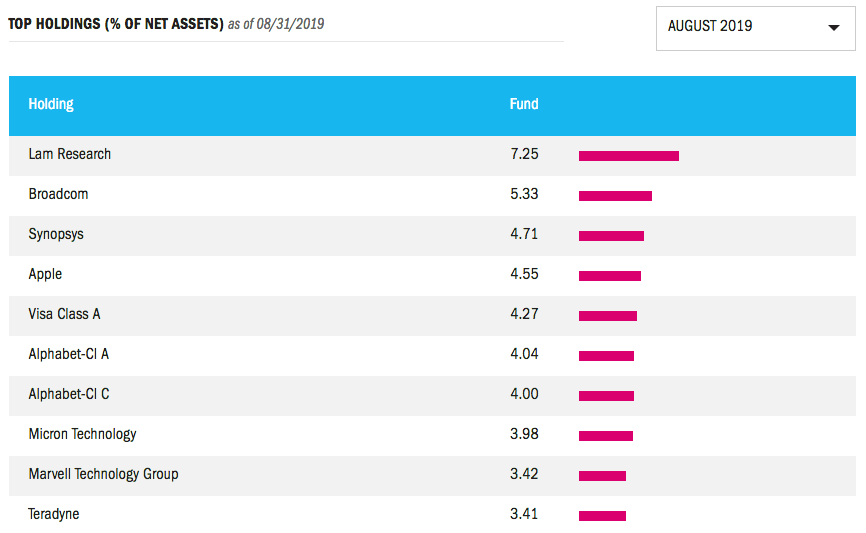Click the pink bar for Teradyne
The height and width of the screenshot is (533, 866).
click(602, 516)
